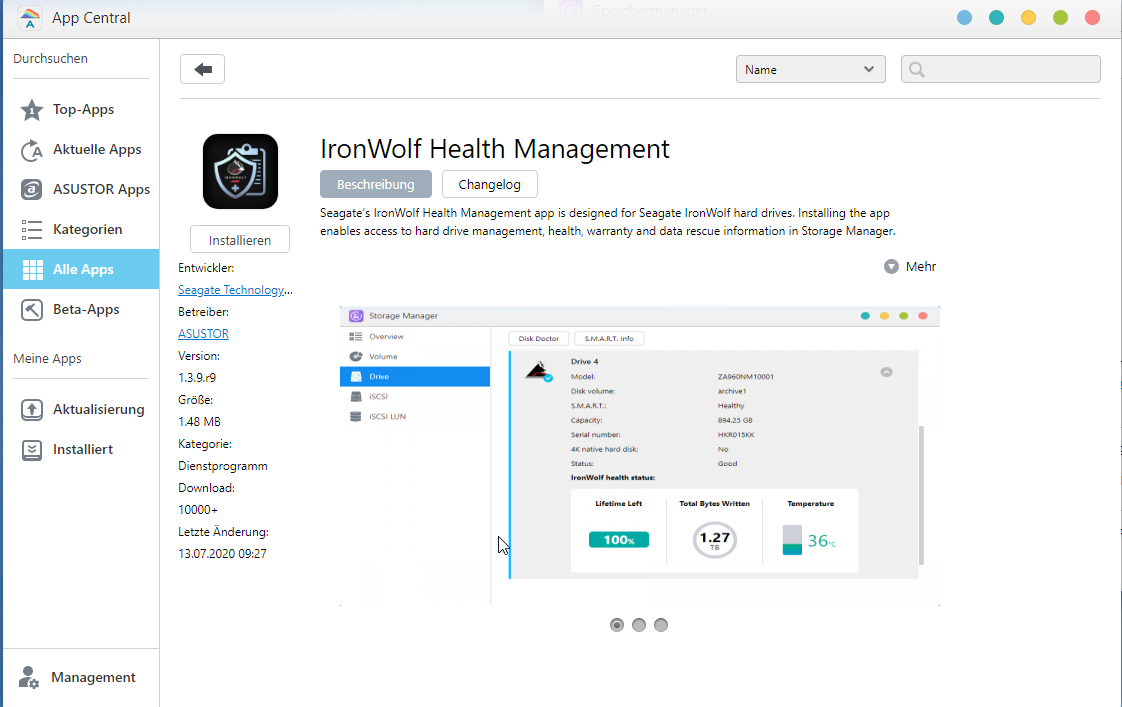Viewport: 1122px width, 707px height.
Task: Click the Beta-Apps icon
Action: click(31, 310)
